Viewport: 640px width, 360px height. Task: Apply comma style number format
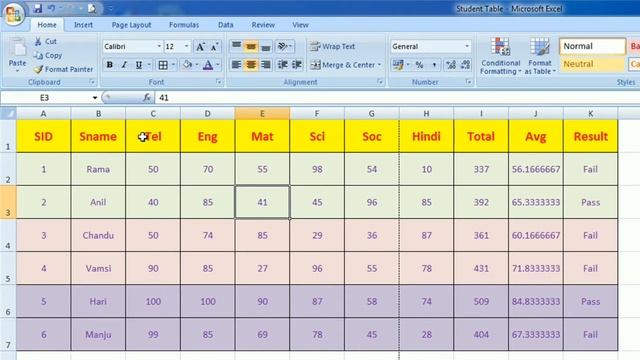[434, 65]
